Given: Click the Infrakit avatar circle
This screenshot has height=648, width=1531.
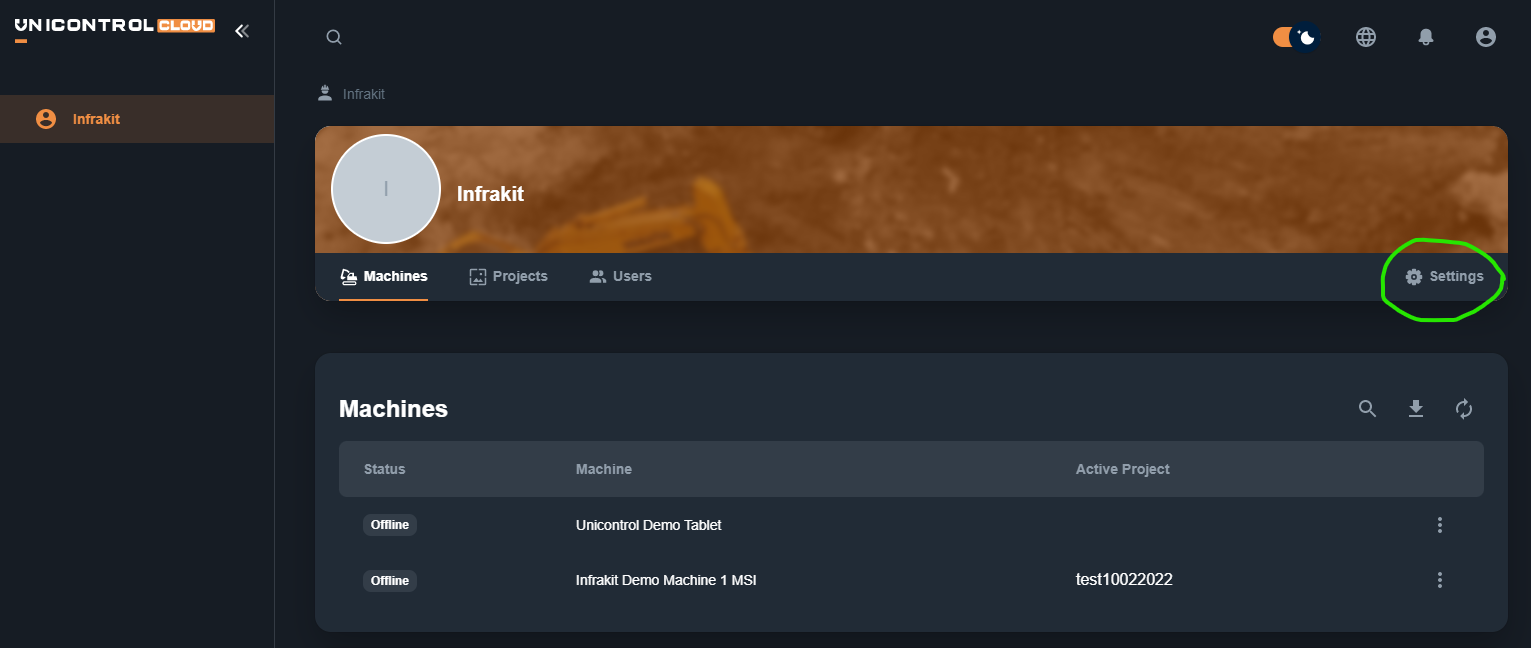Looking at the screenshot, I should click(x=386, y=189).
